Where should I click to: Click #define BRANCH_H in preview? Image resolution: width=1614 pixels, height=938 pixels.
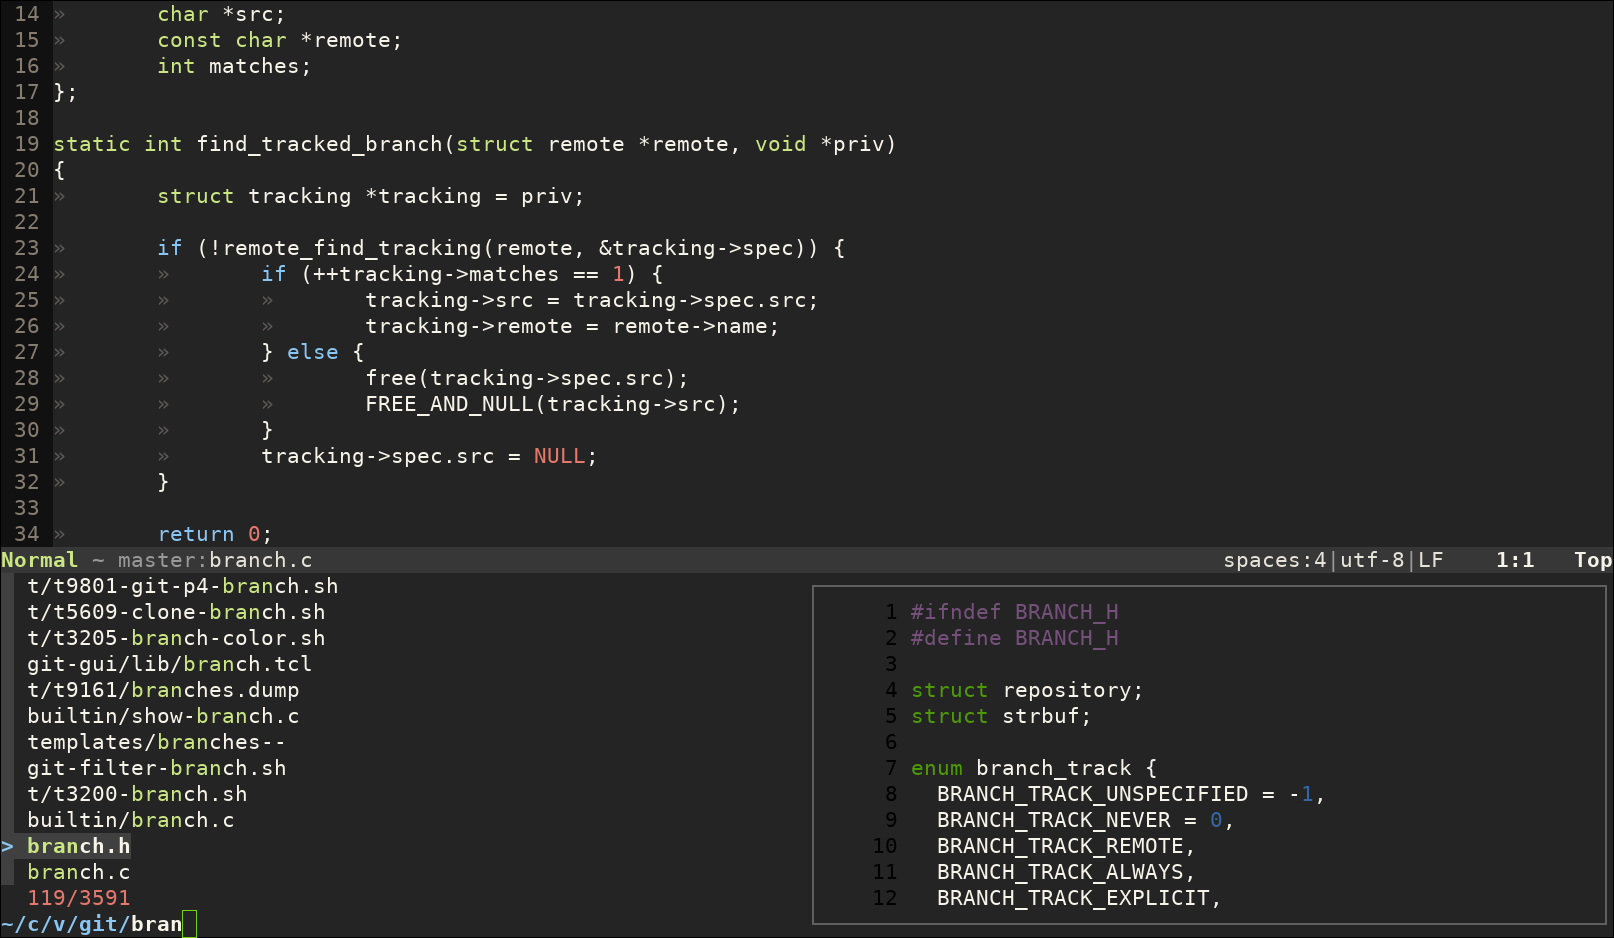coord(1015,638)
